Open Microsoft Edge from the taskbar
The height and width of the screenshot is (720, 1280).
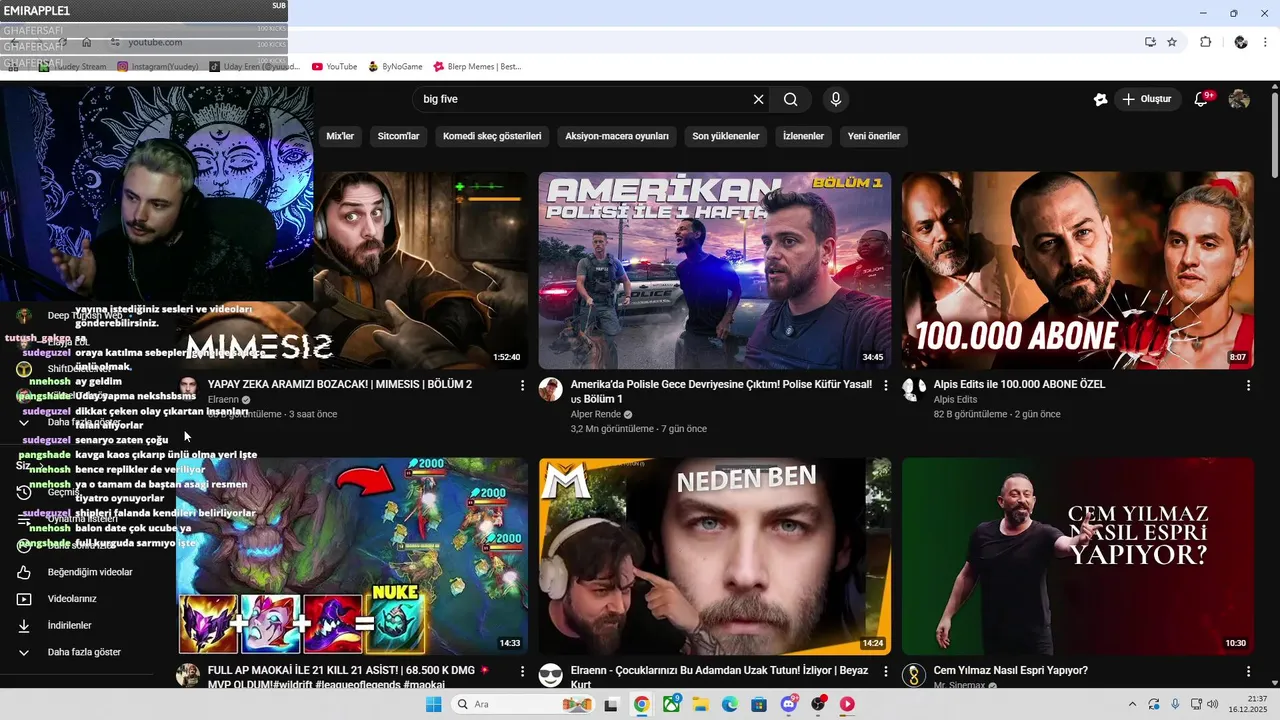pyautogui.click(x=730, y=704)
